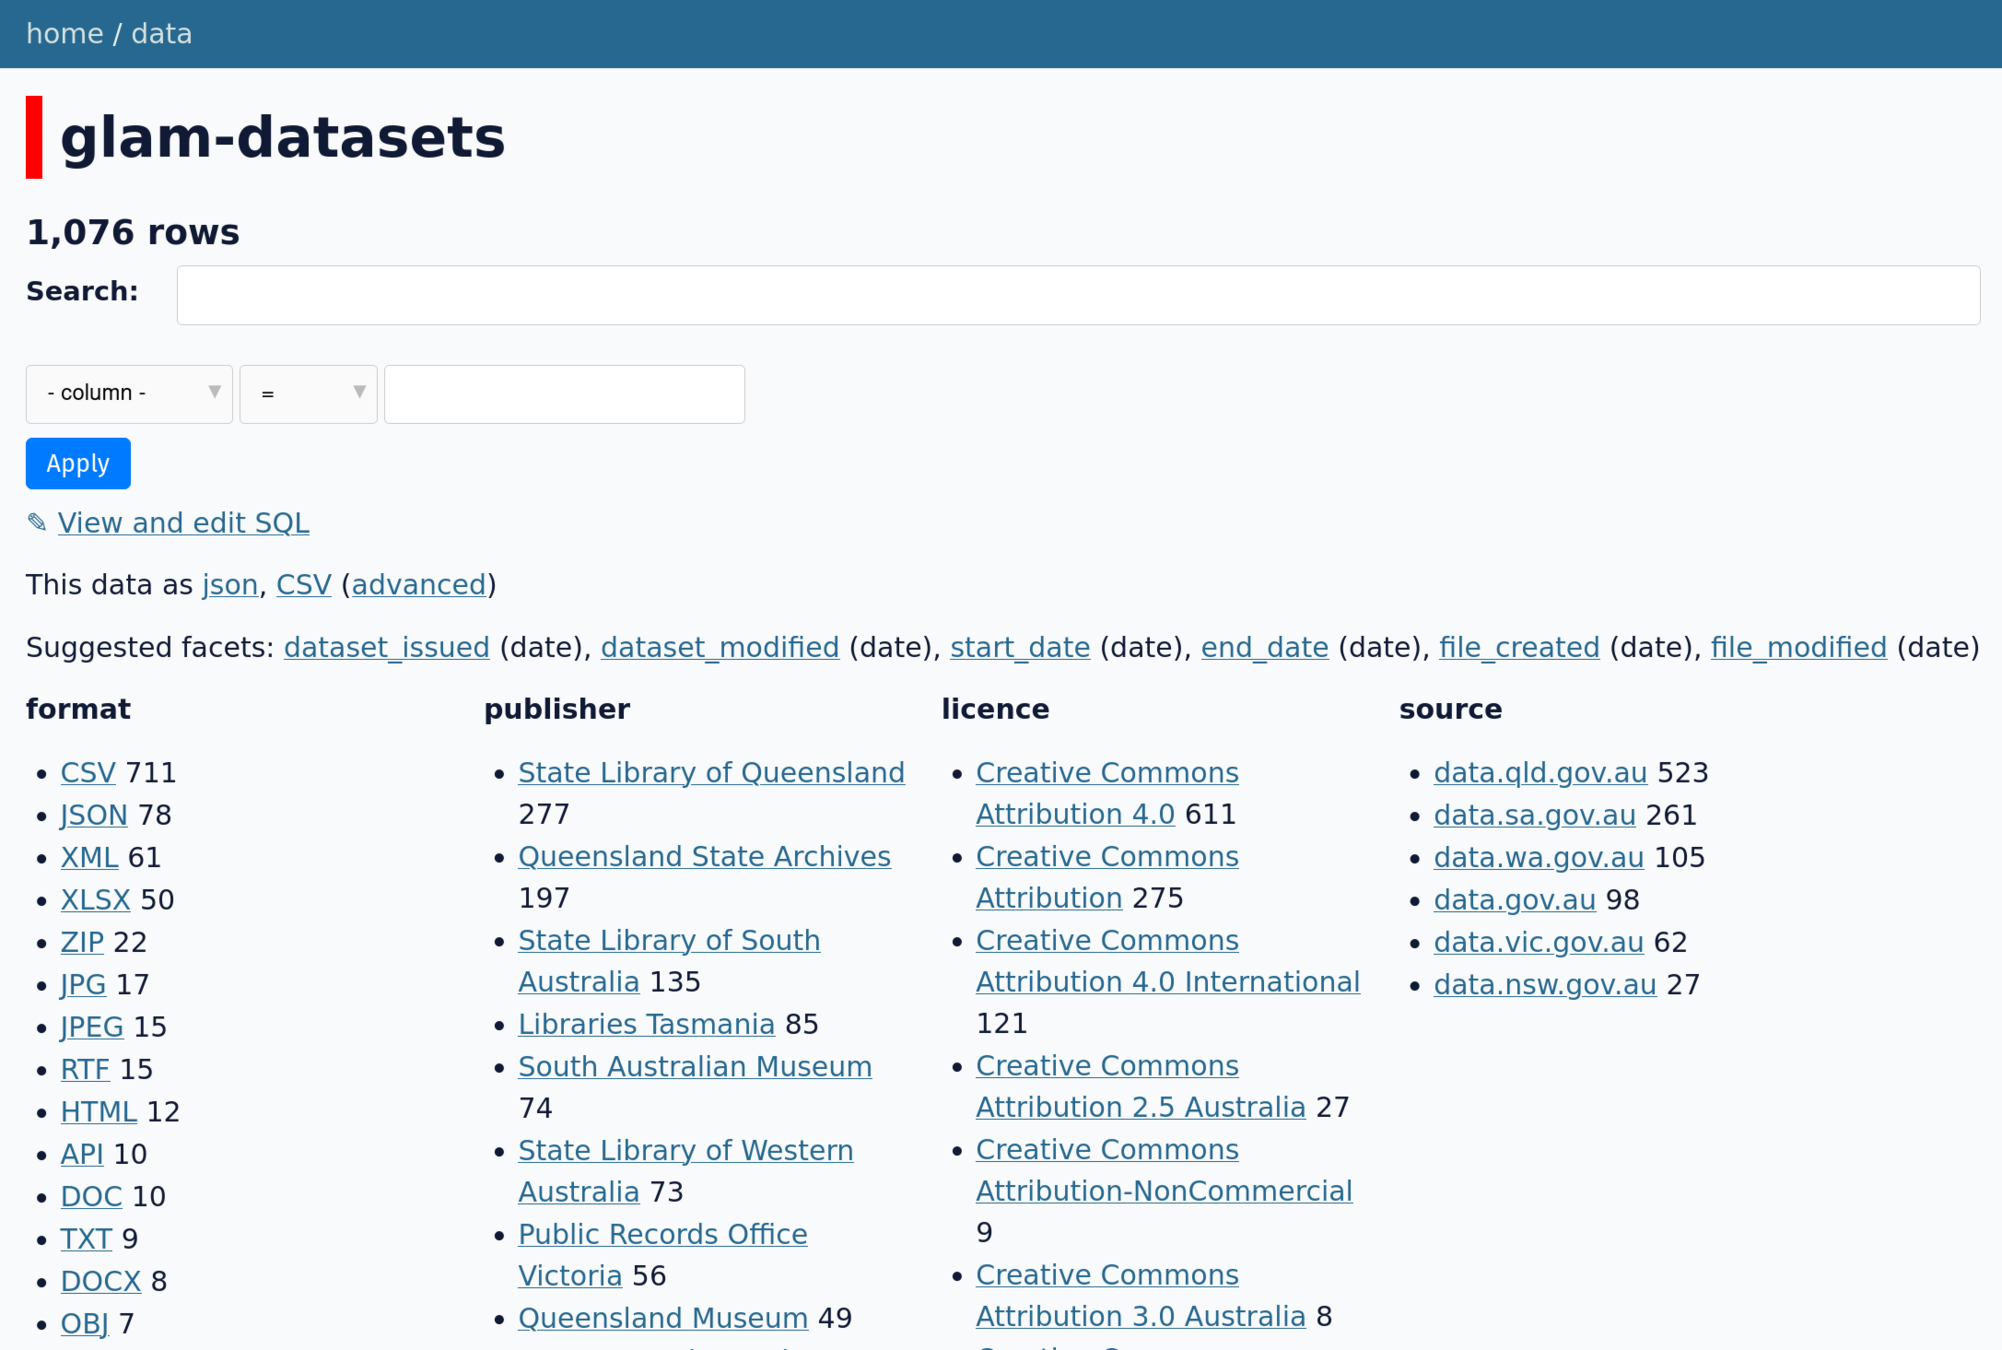
Task: Filter source by data.nsw.gov.au
Action: click(x=1544, y=985)
